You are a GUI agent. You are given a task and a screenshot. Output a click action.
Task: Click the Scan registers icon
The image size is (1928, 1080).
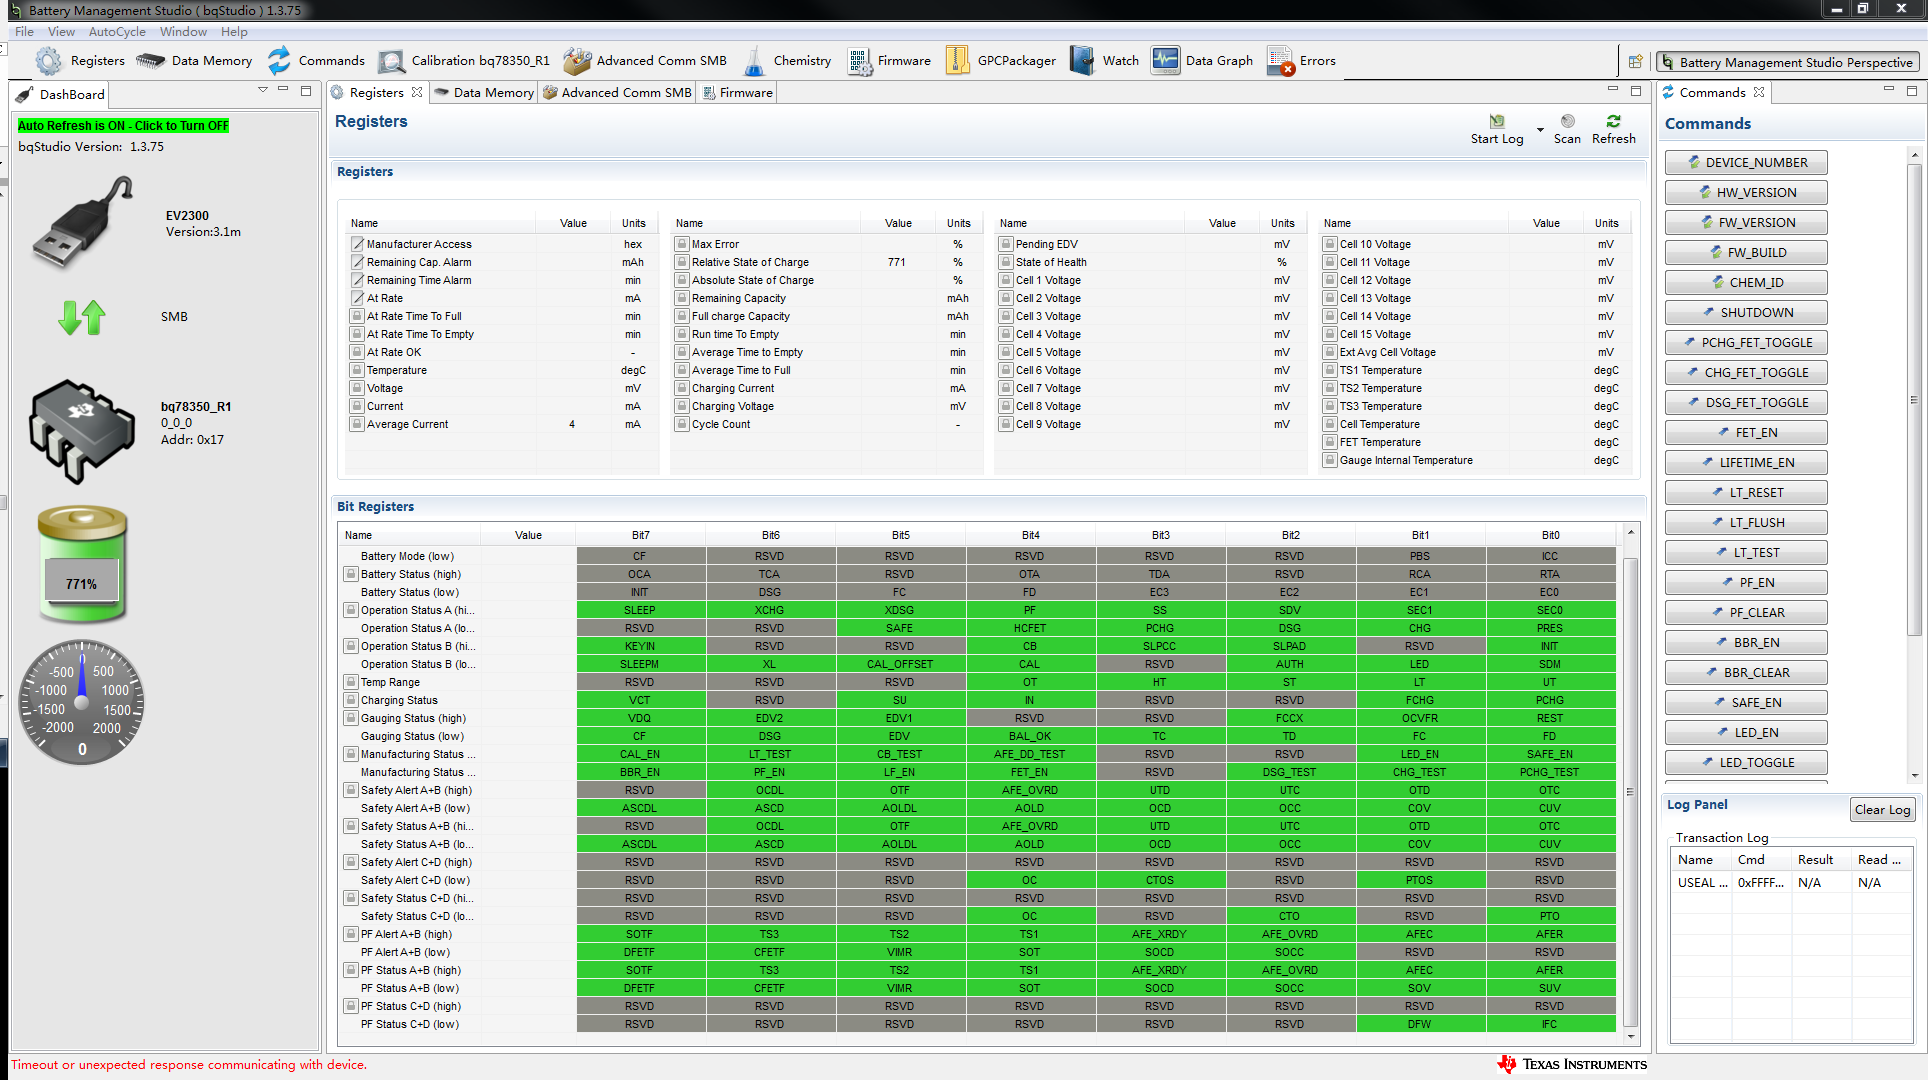(x=1567, y=122)
